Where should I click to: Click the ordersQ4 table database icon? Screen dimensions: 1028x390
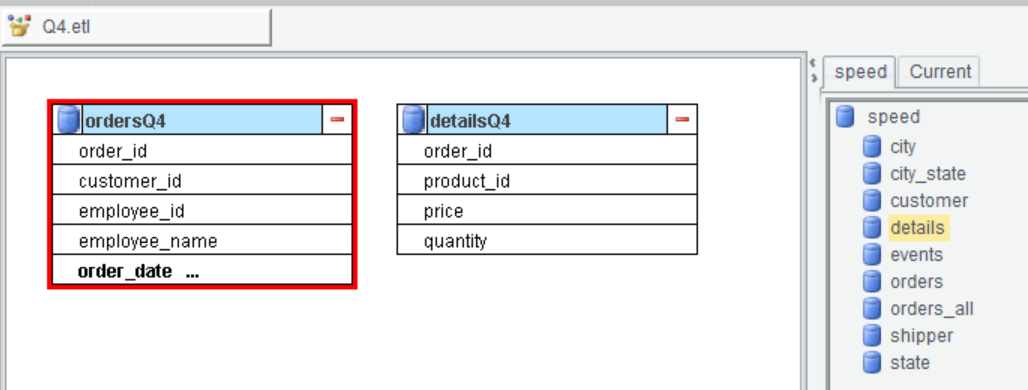point(68,119)
